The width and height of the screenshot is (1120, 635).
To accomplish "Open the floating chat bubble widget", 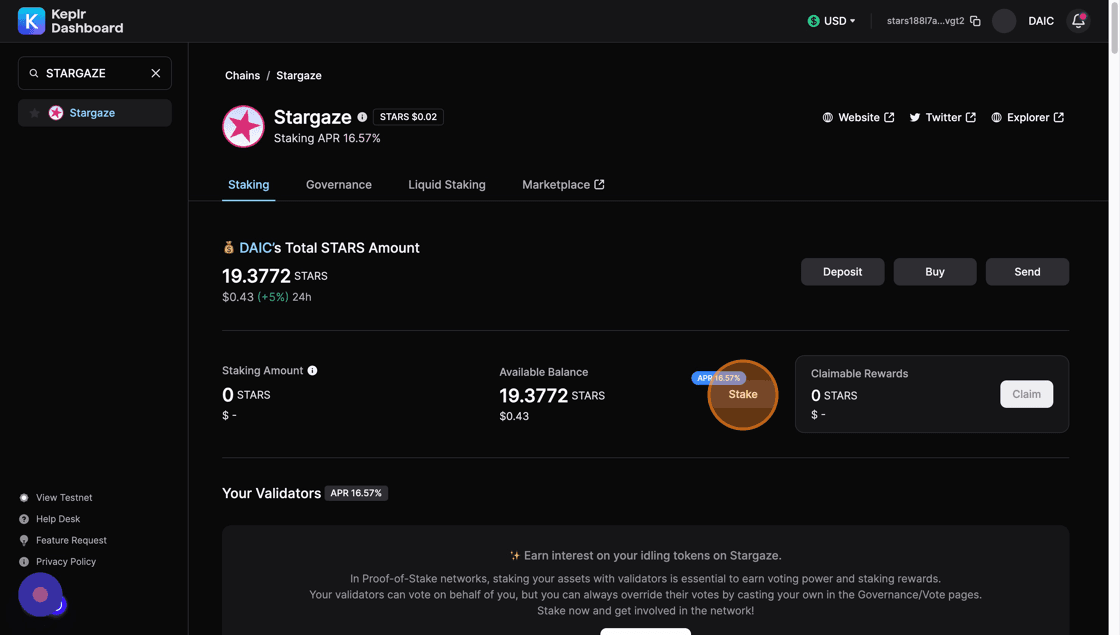I will (x=40, y=595).
